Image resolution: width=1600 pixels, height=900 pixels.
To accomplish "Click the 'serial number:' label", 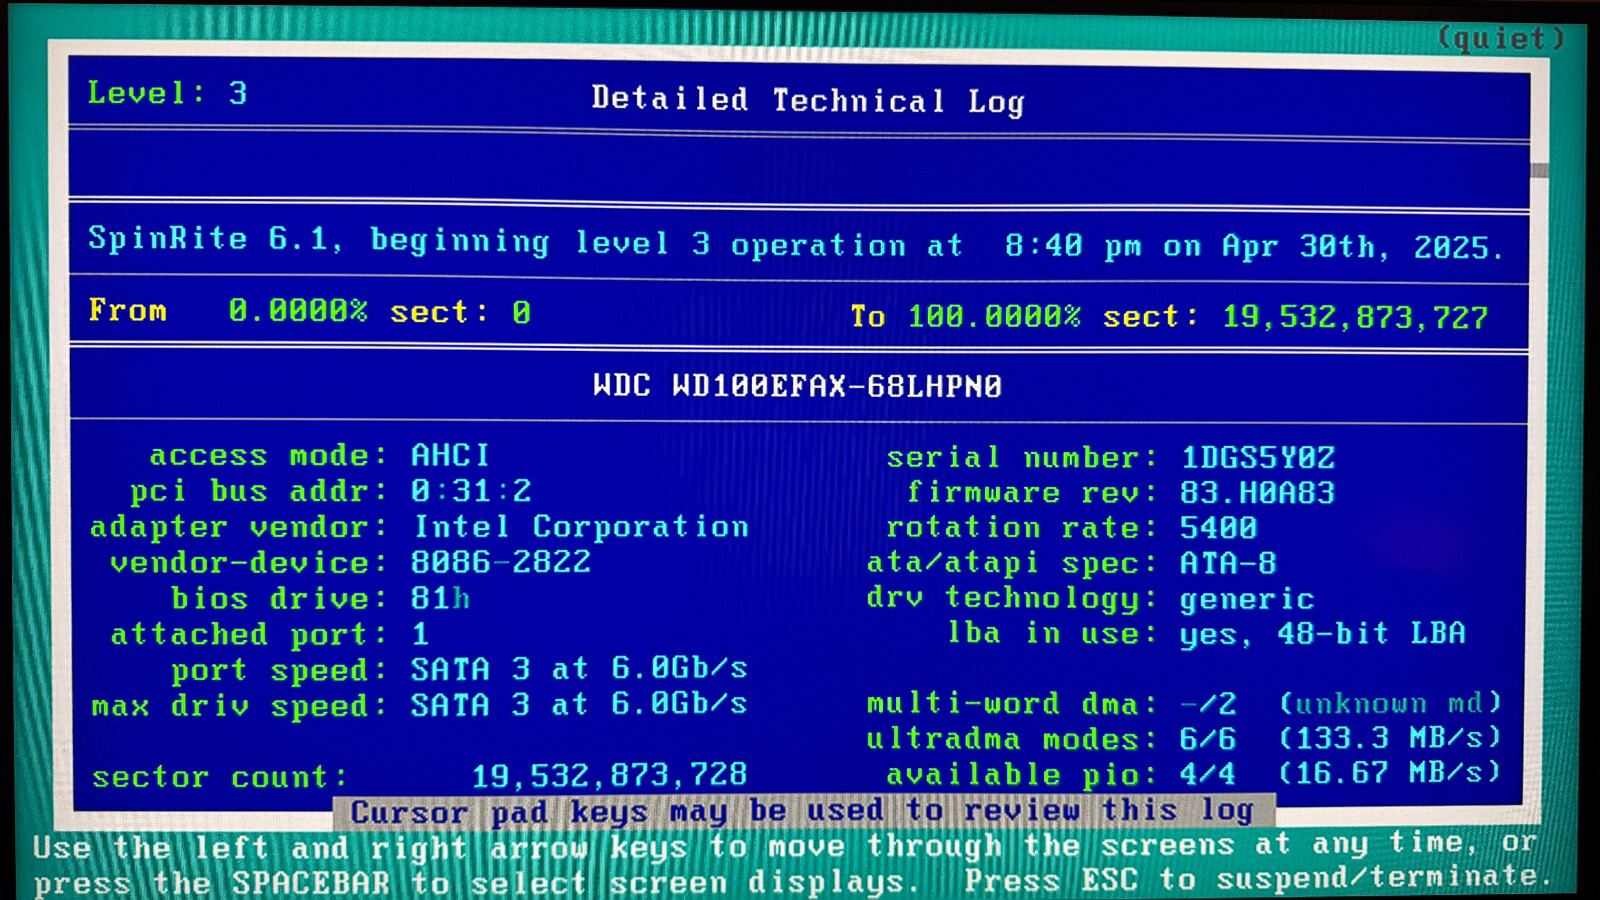I will (1022, 458).
